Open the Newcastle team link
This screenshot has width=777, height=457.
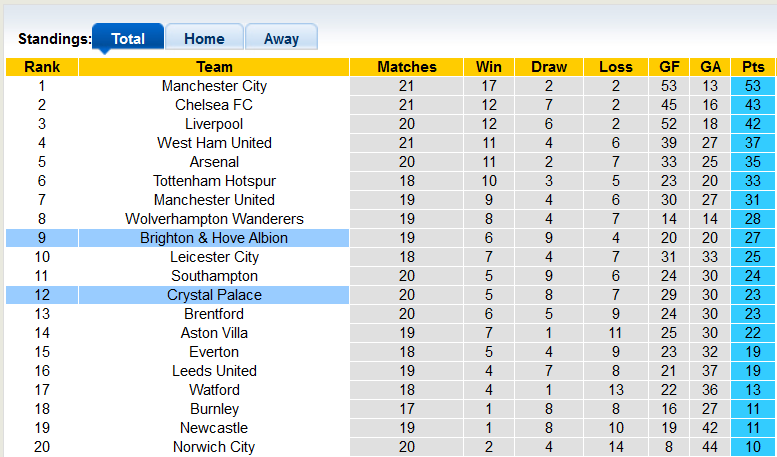click(x=214, y=428)
